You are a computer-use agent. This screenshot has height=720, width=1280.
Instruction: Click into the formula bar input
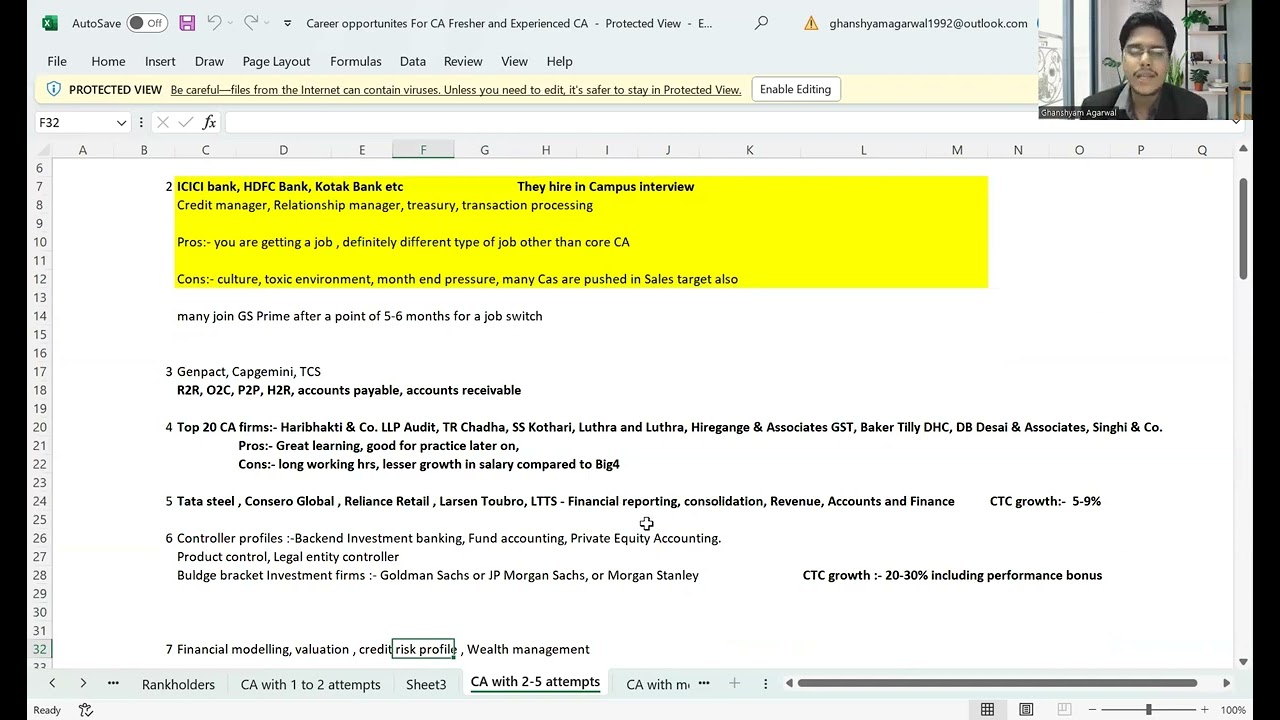tap(726, 122)
